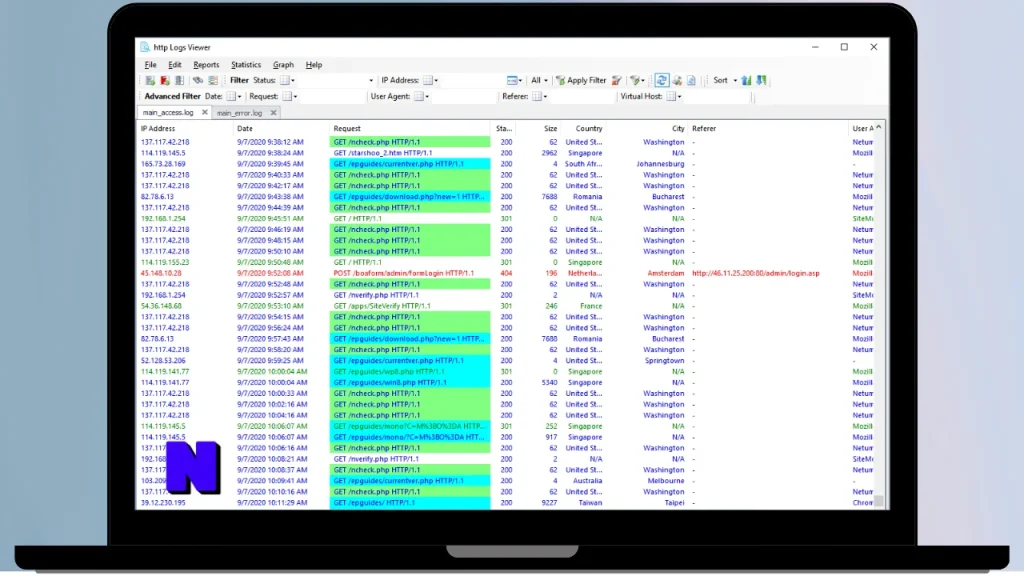Viewport: 1024px width, 576px height.
Task: Click the Status filter grid icon
Action: pyautogui.click(x=285, y=80)
